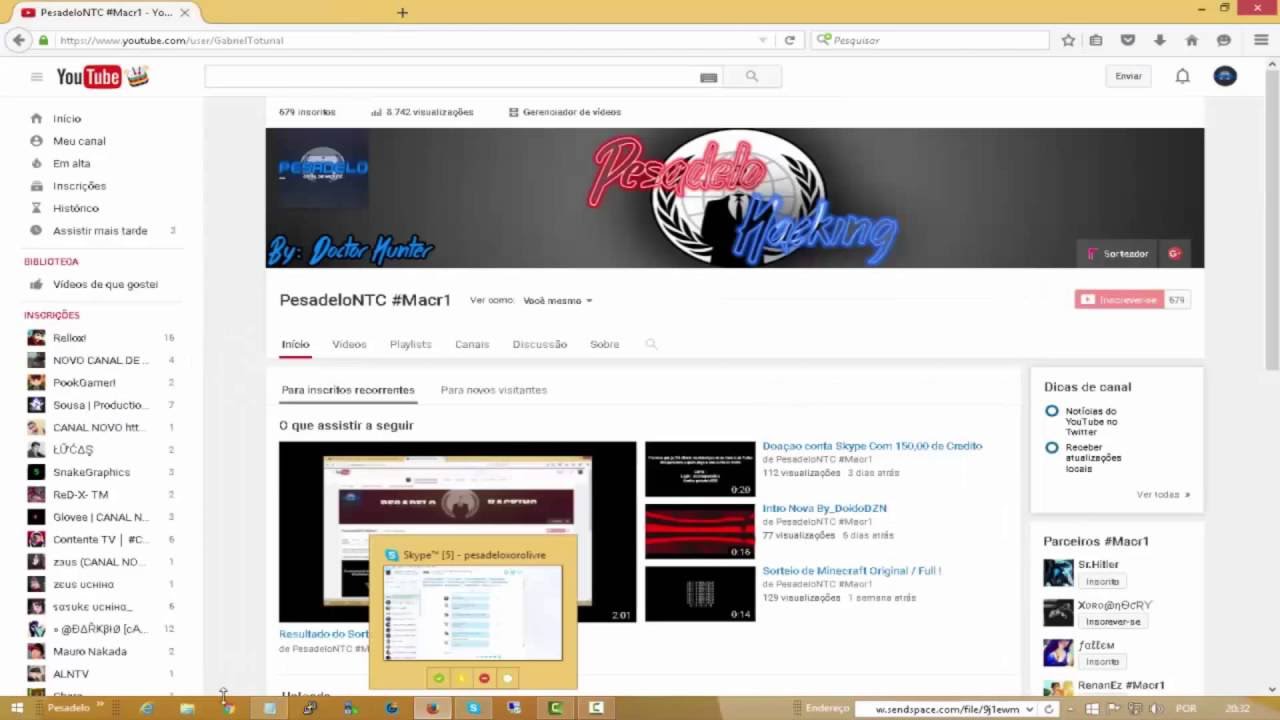The height and width of the screenshot is (720, 1280).
Task: Open File Explorer from the taskbar
Action: (x=187, y=708)
